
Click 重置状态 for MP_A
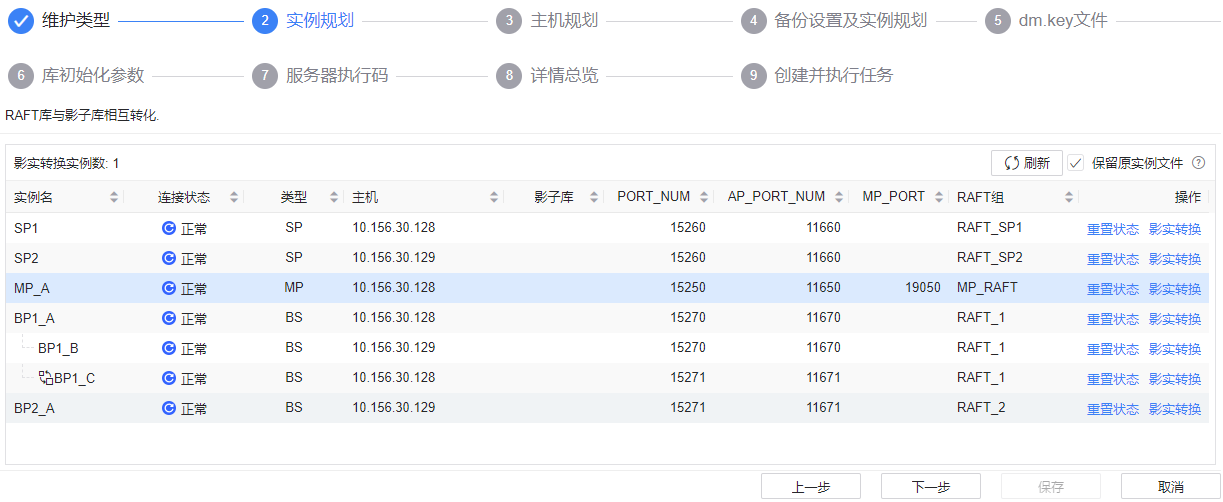tap(1113, 289)
